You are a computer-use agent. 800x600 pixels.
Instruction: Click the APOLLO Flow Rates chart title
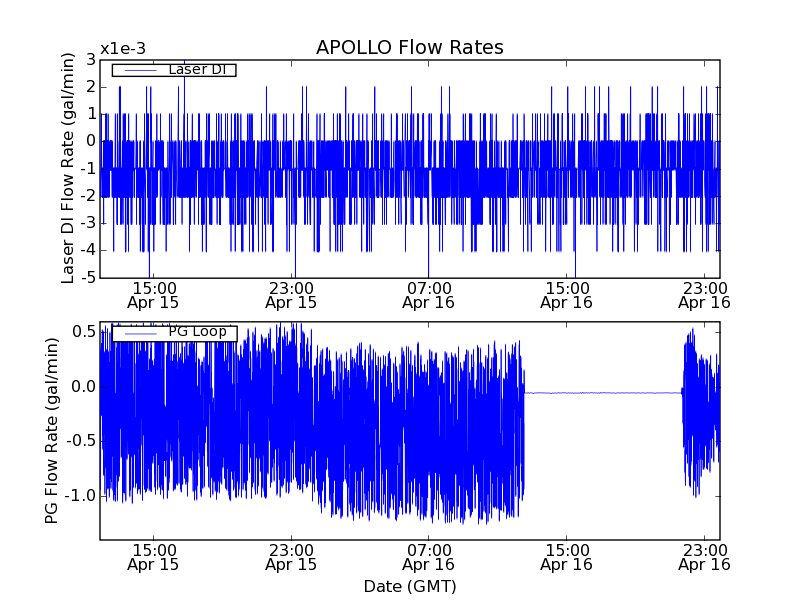(409, 48)
